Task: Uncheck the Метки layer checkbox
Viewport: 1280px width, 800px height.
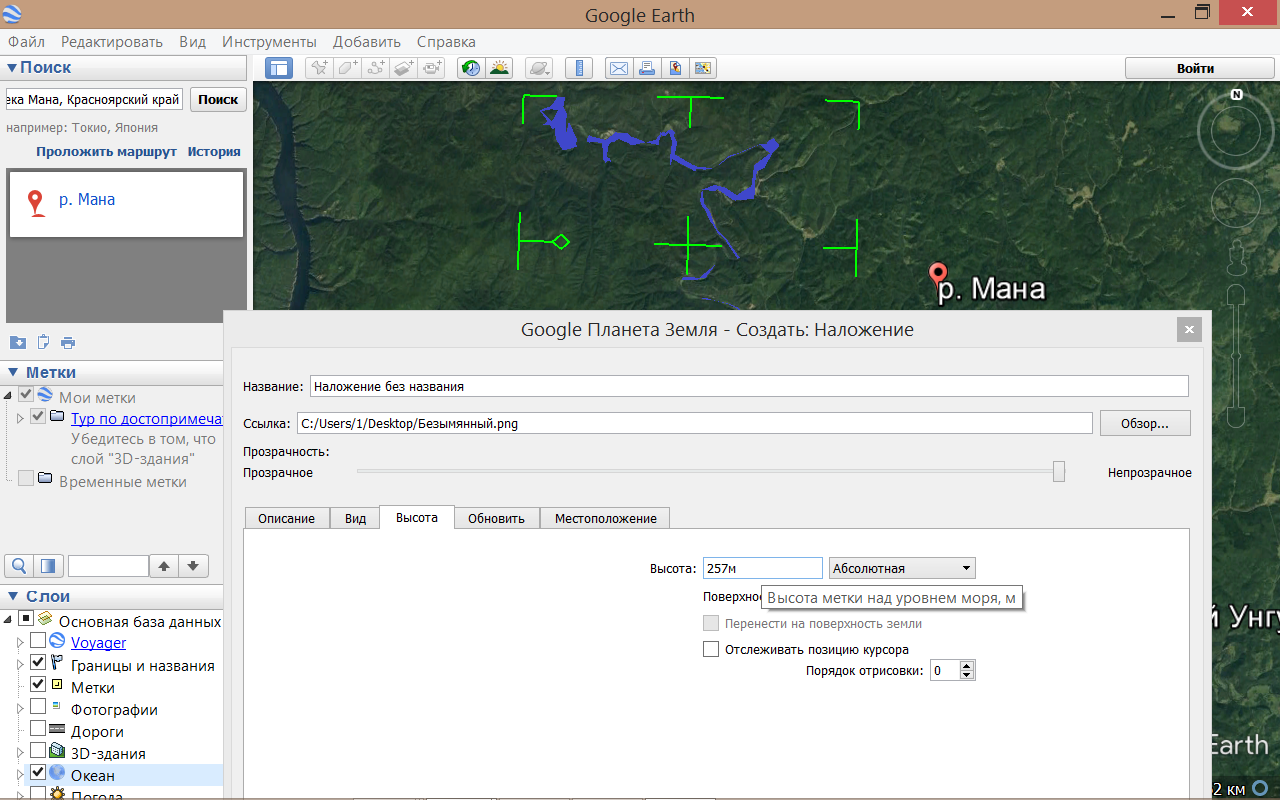Action: (38, 685)
